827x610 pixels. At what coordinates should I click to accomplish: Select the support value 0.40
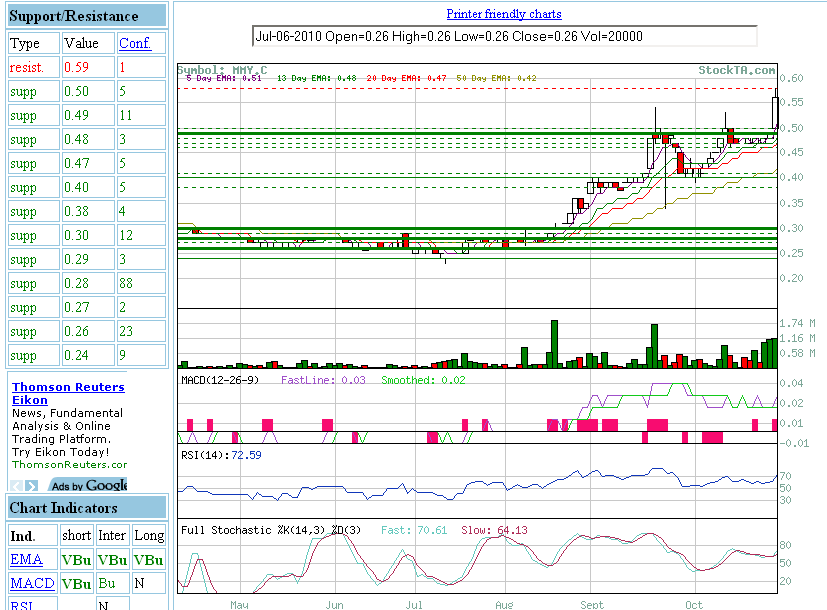[x=88, y=187]
